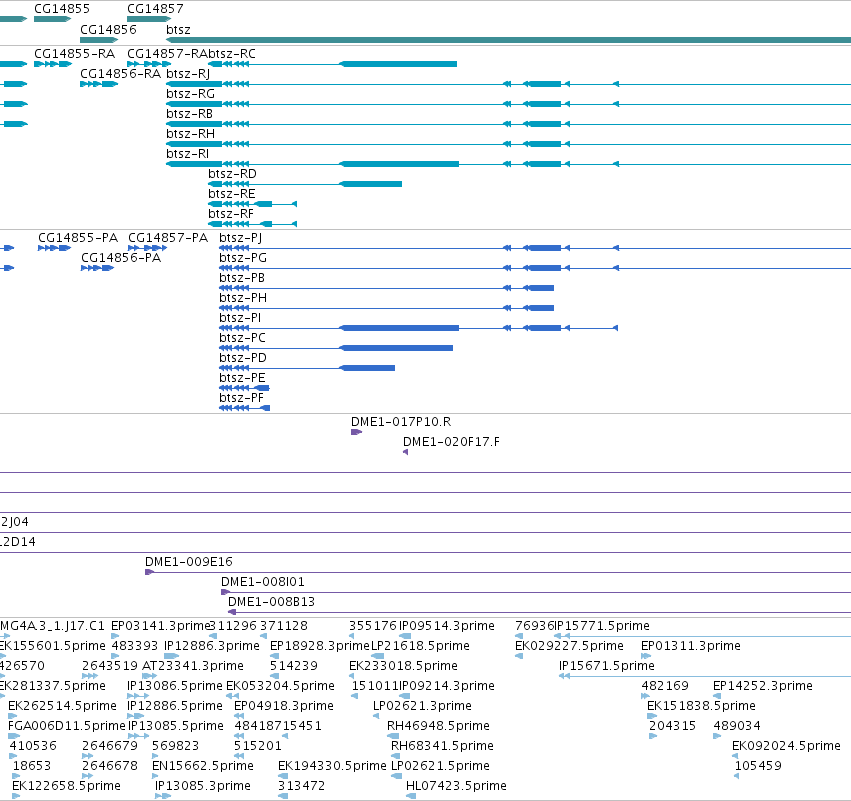
Task: Select the btsz-RJ transcript label
Action: click(x=188, y=74)
